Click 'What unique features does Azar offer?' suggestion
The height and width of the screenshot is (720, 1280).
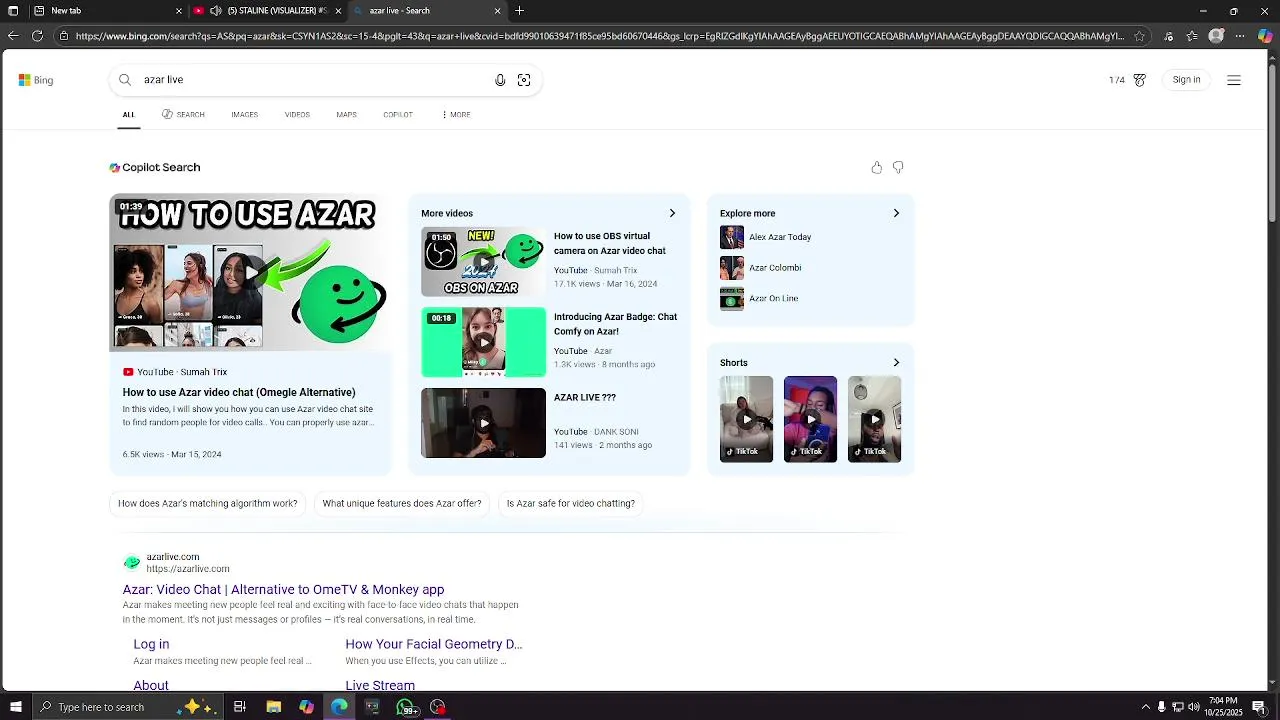click(x=402, y=504)
